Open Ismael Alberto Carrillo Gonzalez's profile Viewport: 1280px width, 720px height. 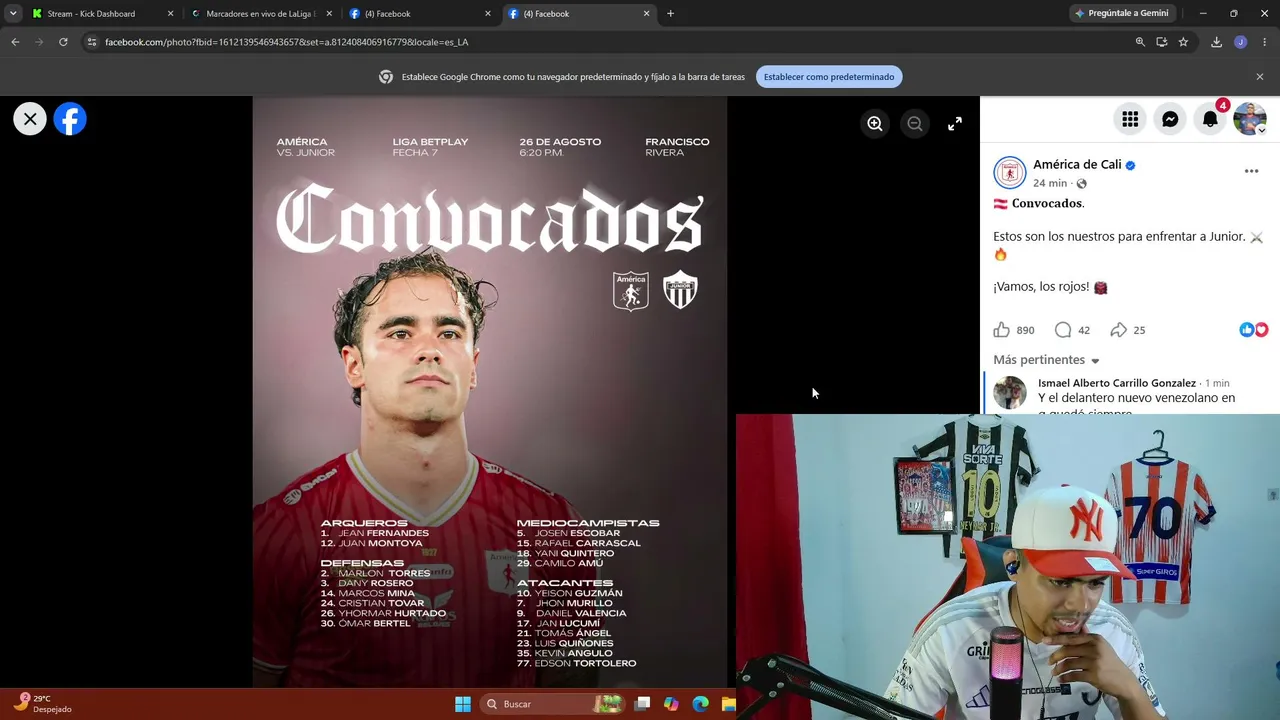point(1117,383)
